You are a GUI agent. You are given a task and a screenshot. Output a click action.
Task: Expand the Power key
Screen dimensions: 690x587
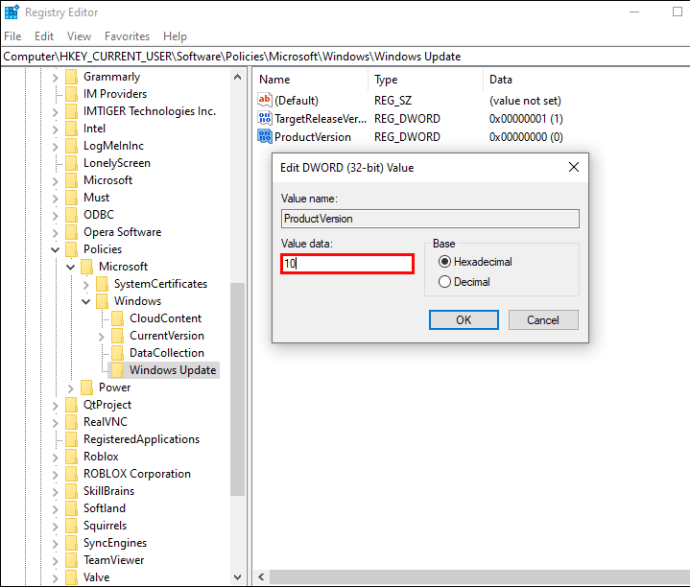pos(70,388)
